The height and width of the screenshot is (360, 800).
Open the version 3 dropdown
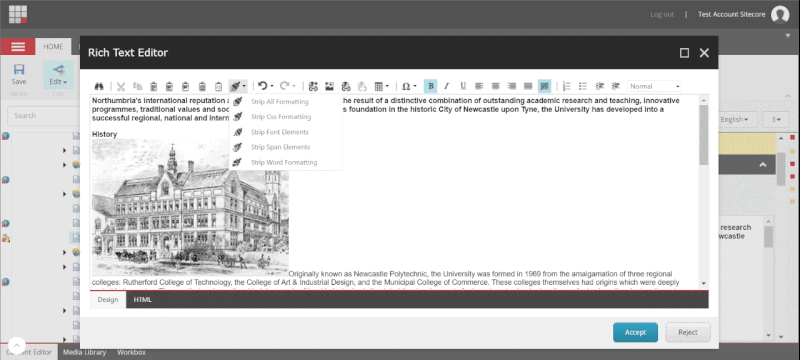coord(776,119)
